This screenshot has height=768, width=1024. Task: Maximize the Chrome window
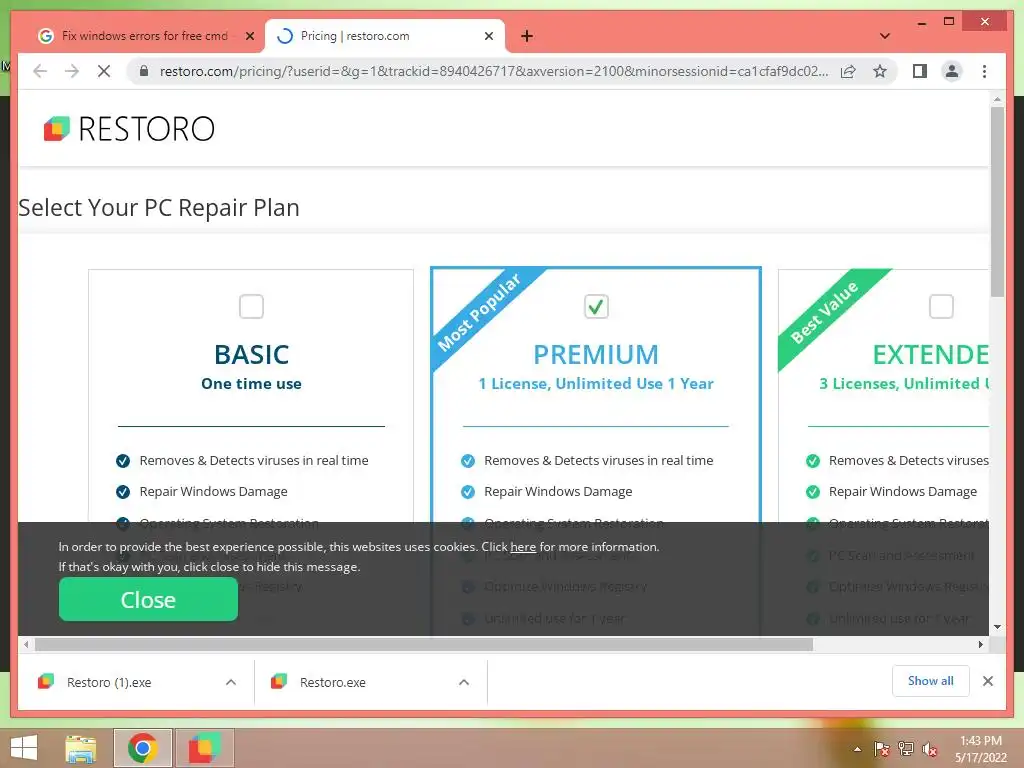[949, 22]
